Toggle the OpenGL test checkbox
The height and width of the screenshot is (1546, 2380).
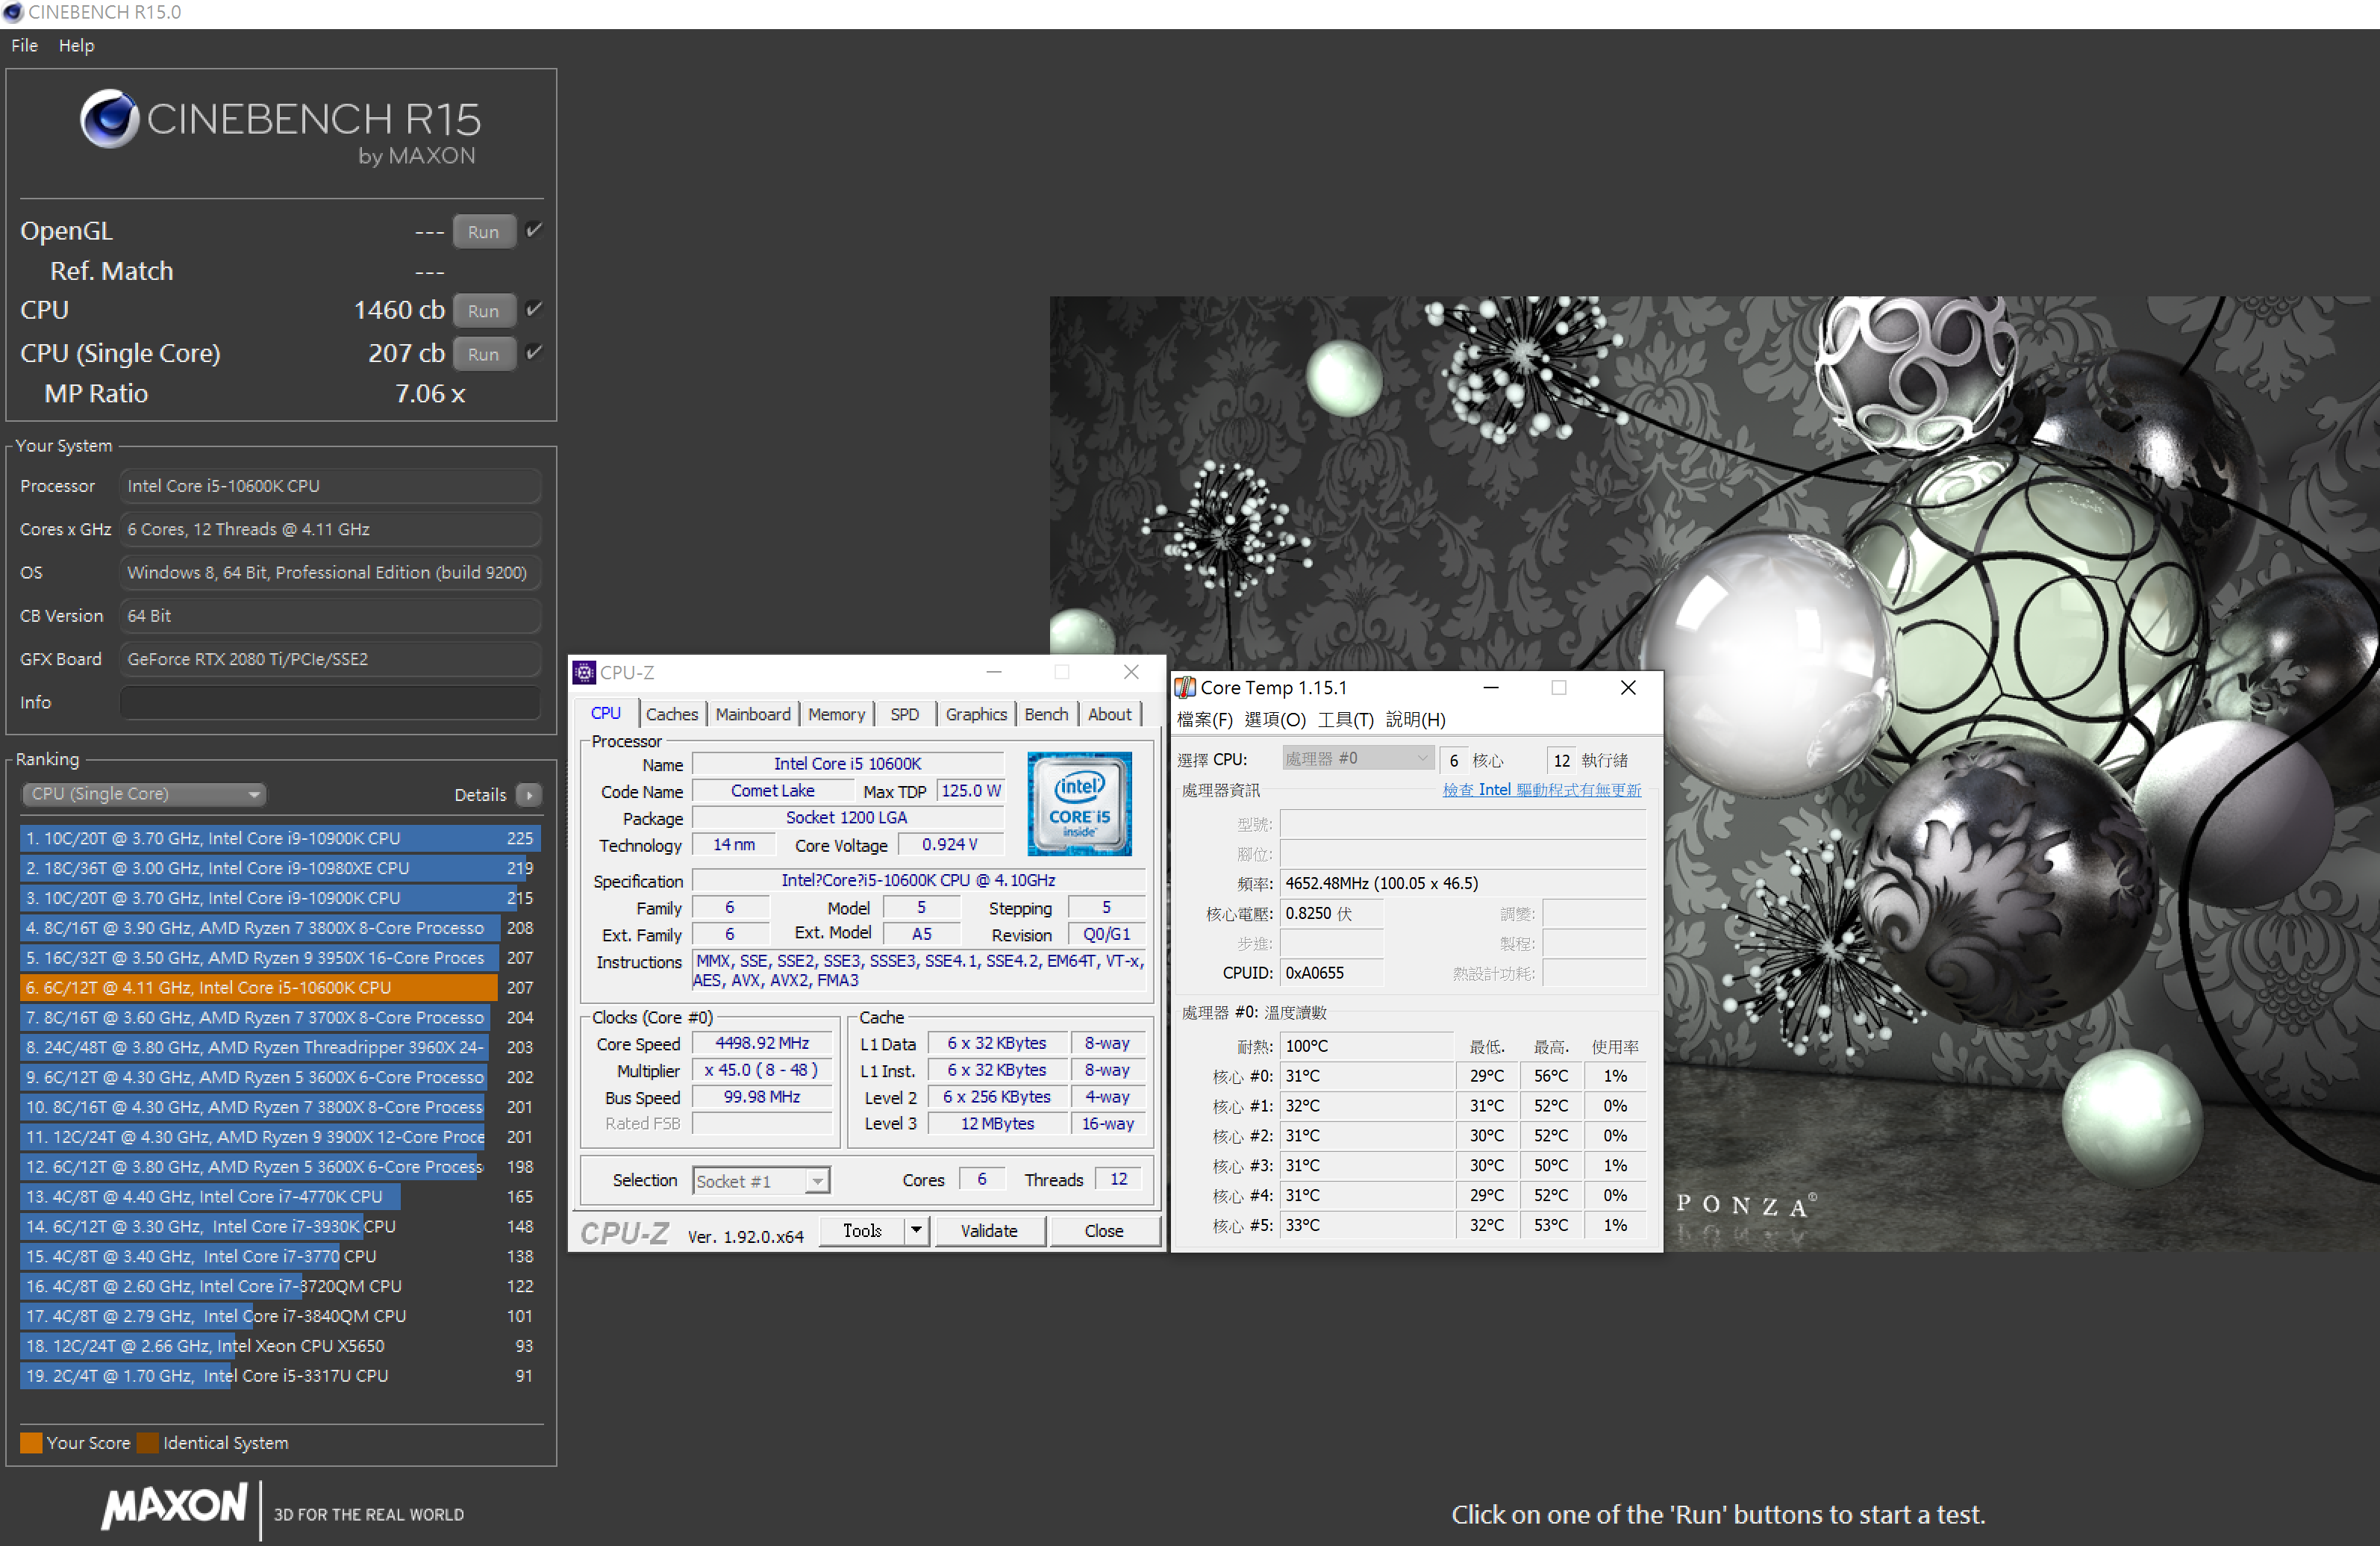click(534, 230)
